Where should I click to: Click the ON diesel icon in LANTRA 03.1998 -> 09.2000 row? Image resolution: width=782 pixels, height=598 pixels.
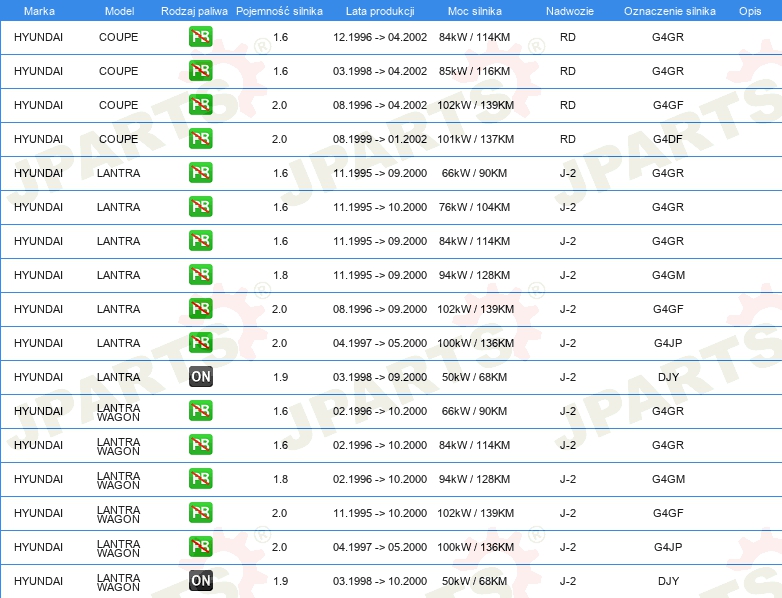[200, 377]
